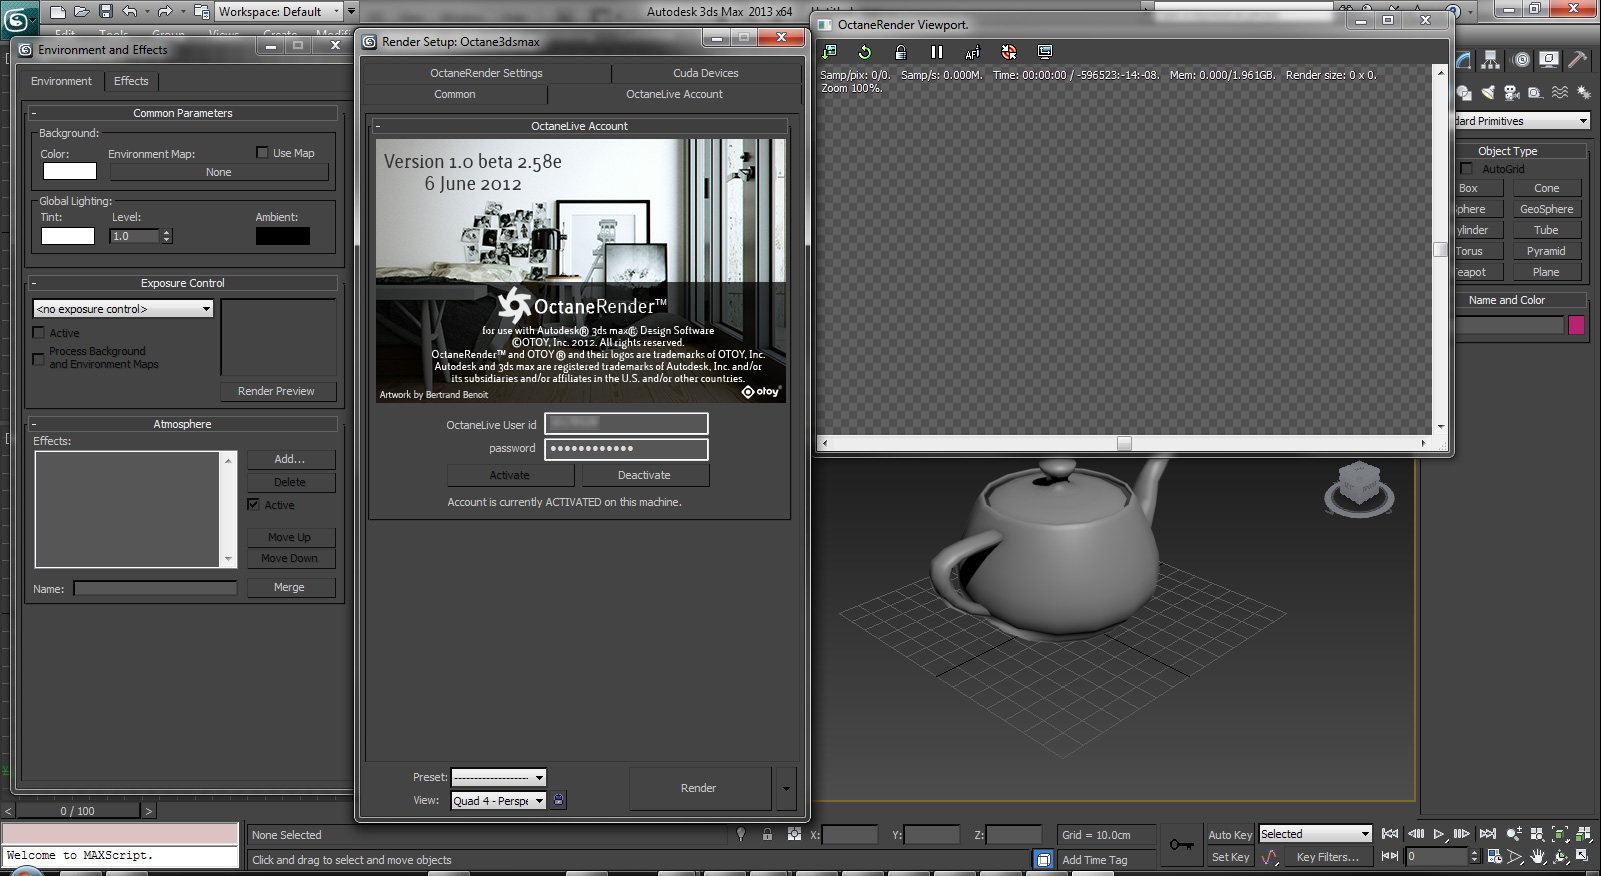Redo the action with the forward arrow icon
This screenshot has height=876, width=1601.
pos(165,12)
